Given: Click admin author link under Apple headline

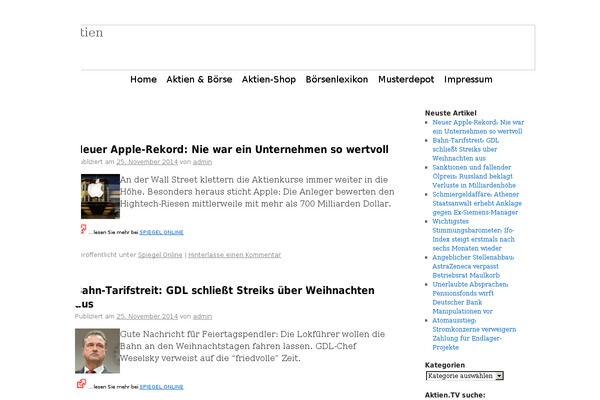Looking at the screenshot, I should pos(202,162).
